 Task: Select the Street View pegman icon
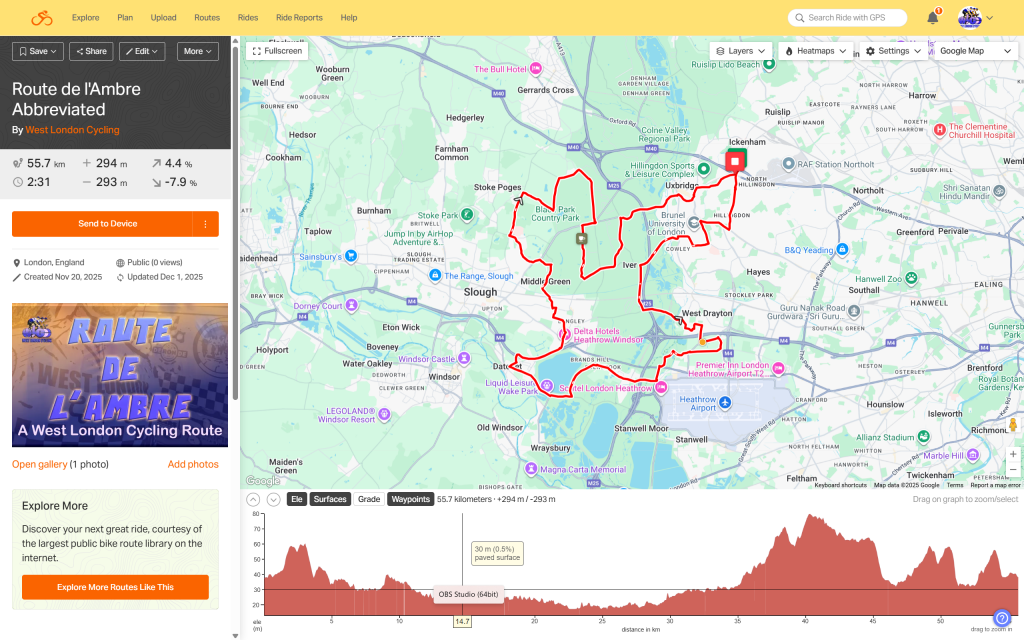coord(1012,426)
